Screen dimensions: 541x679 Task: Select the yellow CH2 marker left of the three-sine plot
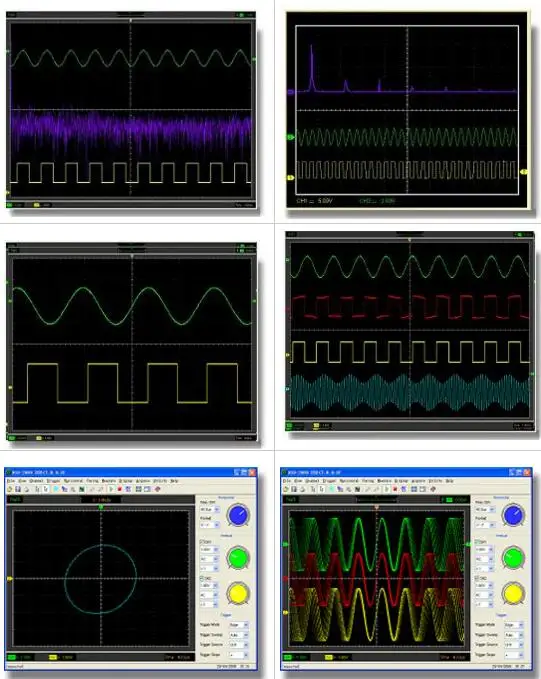285,613
